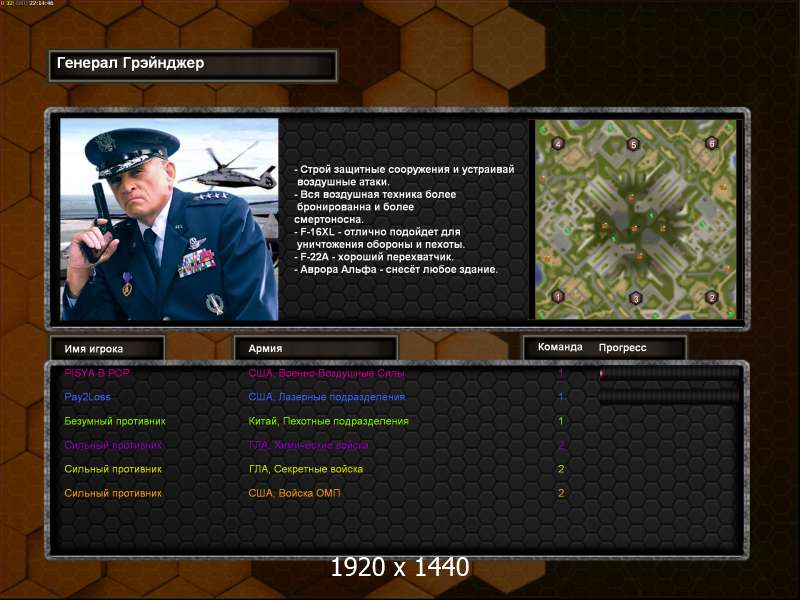Click the 'Прогресс' column header

pos(622,348)
